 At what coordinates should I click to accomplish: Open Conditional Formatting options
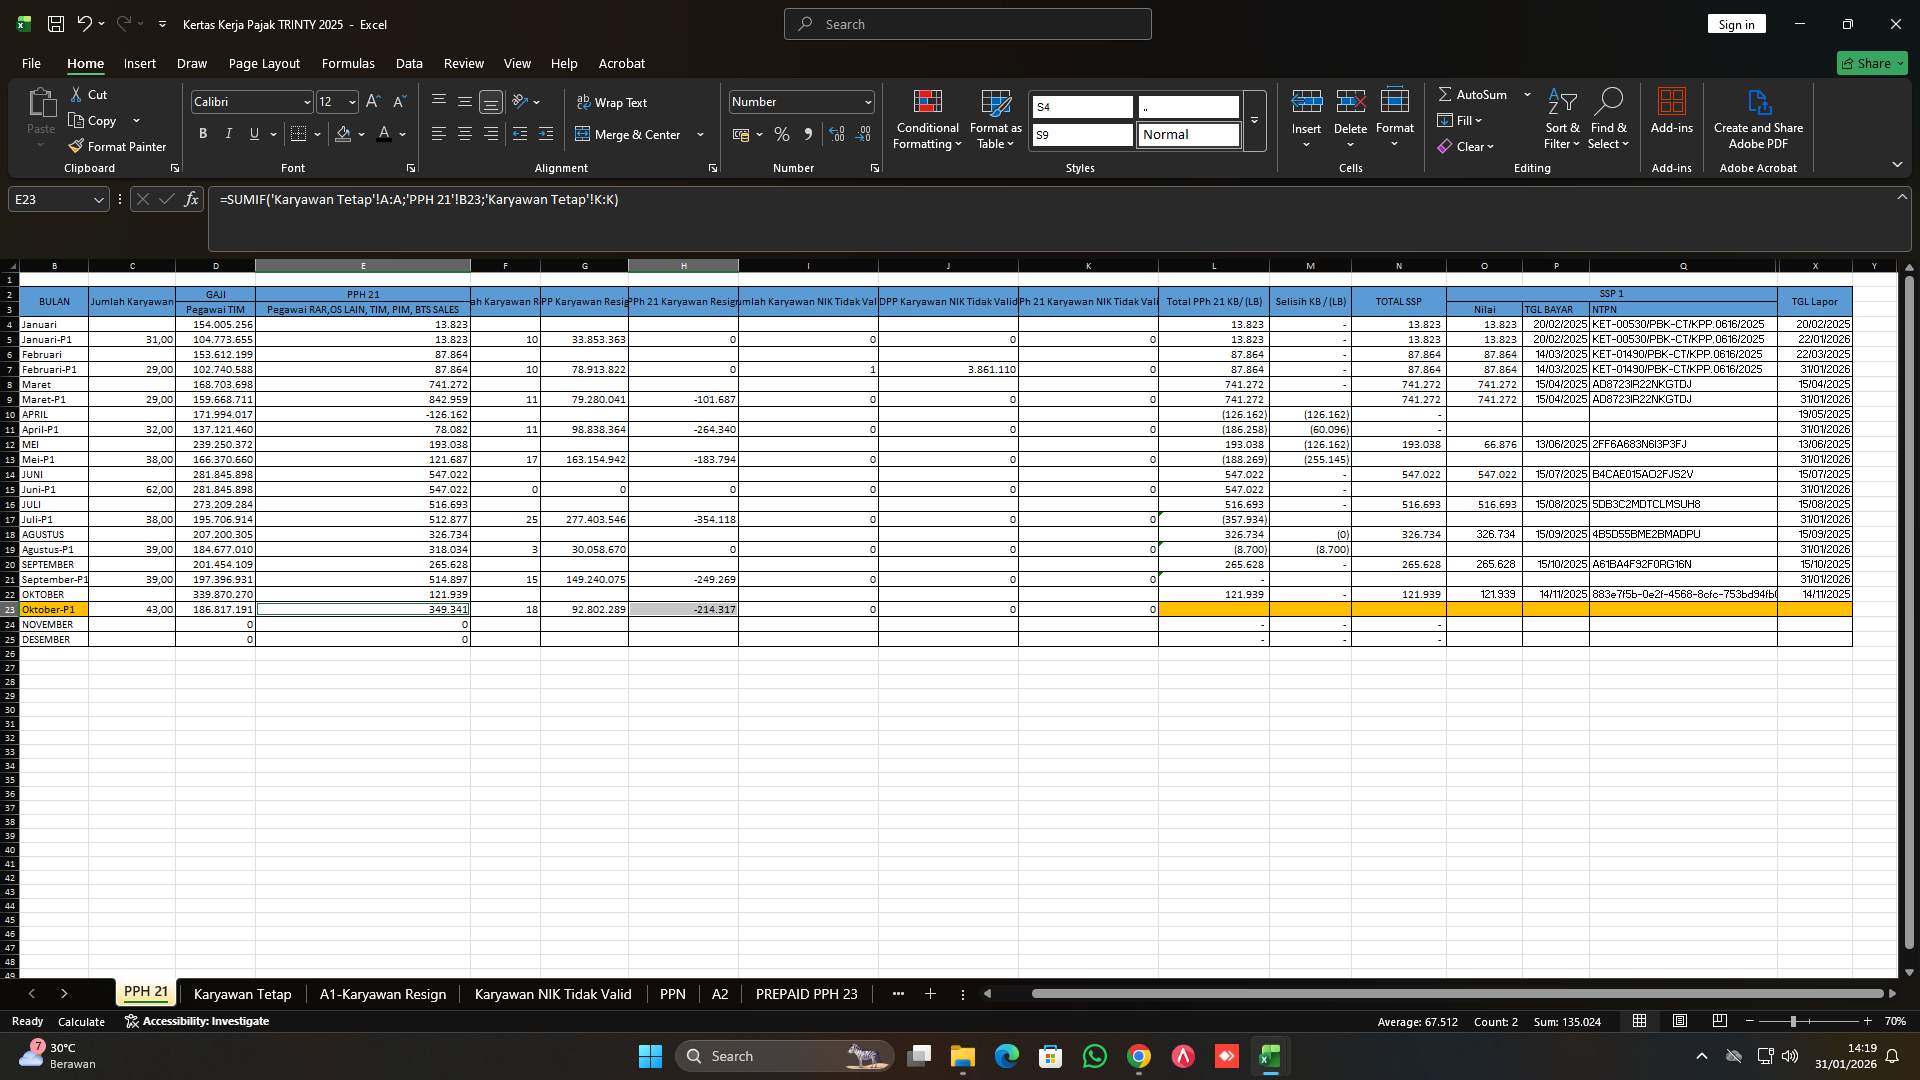(927, 118)
